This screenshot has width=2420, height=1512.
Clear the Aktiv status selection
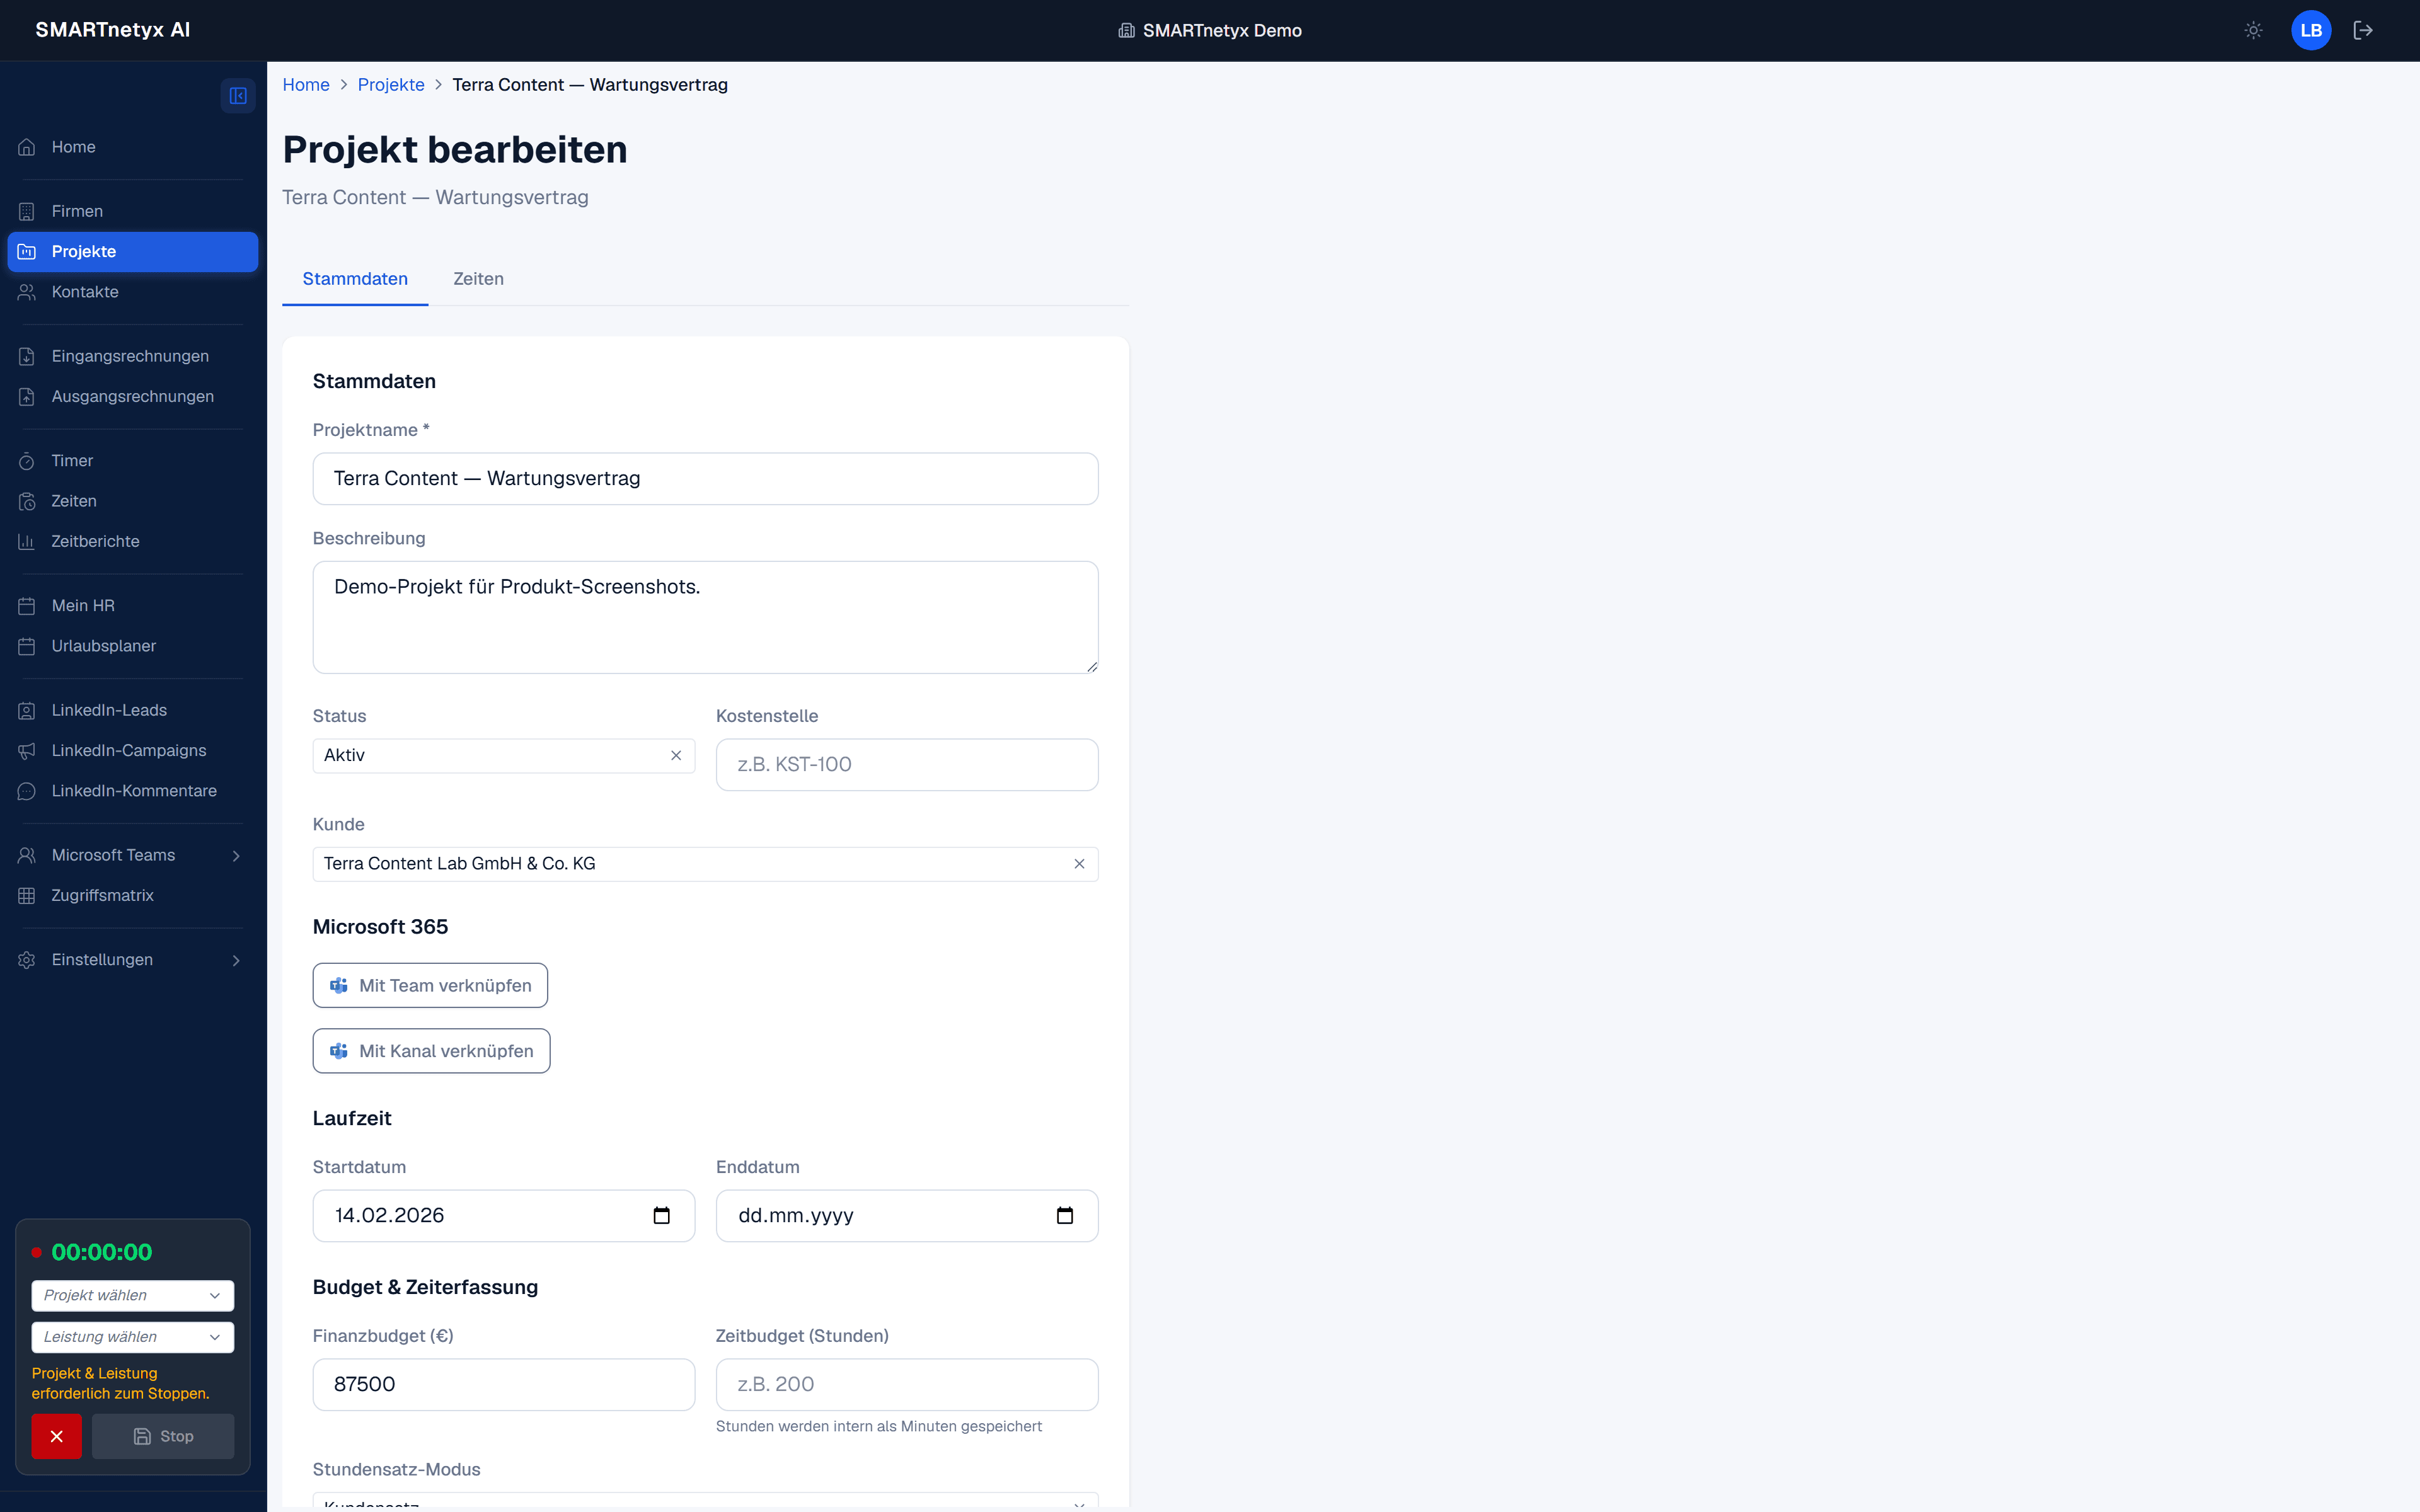coord(676,755)
